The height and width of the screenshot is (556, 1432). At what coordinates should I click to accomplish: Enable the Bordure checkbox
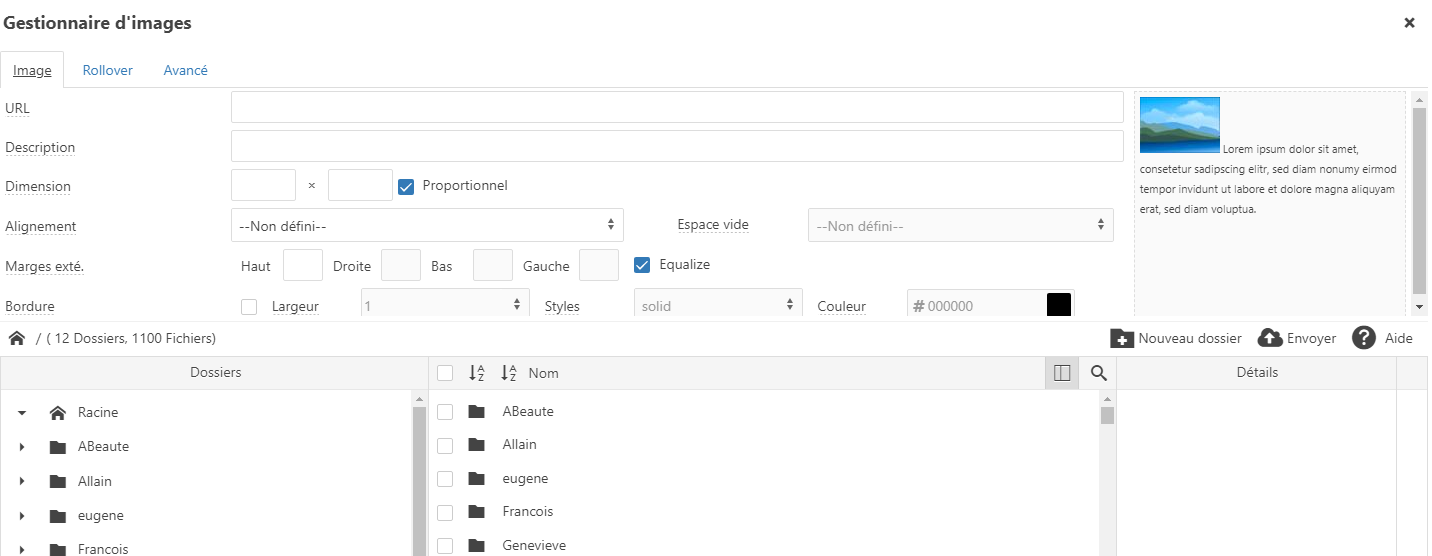249,307
